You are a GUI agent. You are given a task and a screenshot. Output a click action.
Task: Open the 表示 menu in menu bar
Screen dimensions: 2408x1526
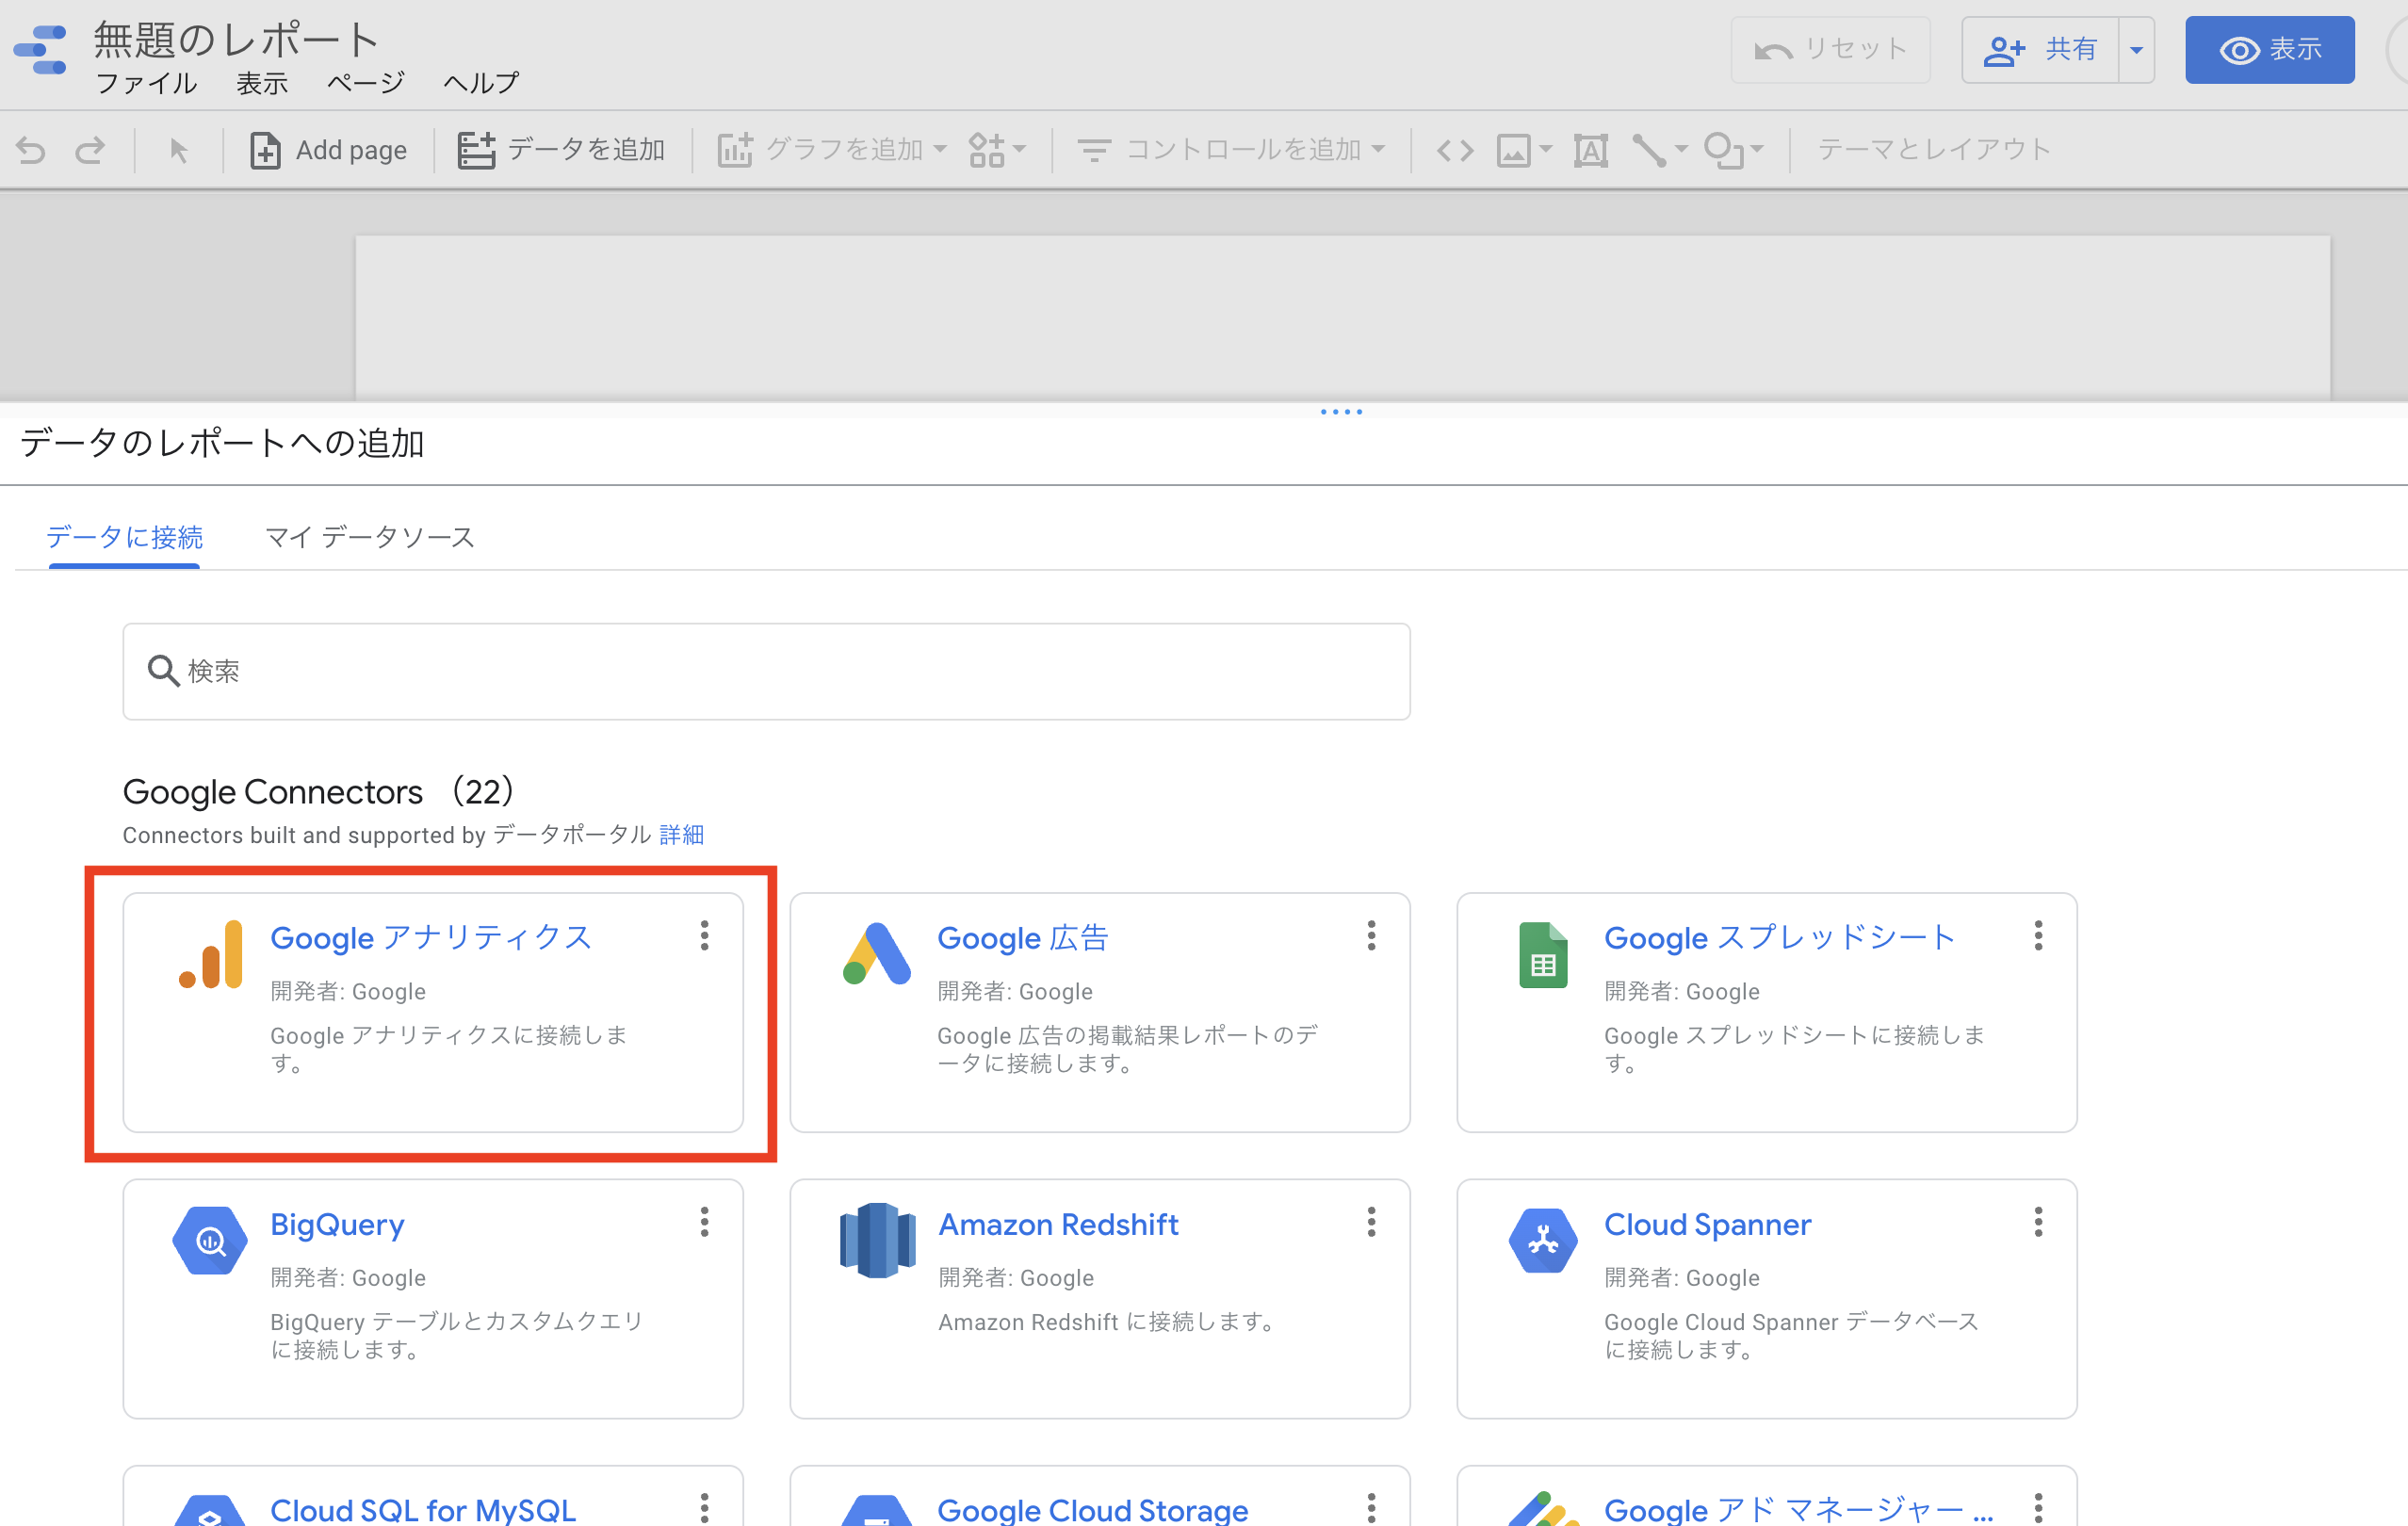(x=262, y=83)
